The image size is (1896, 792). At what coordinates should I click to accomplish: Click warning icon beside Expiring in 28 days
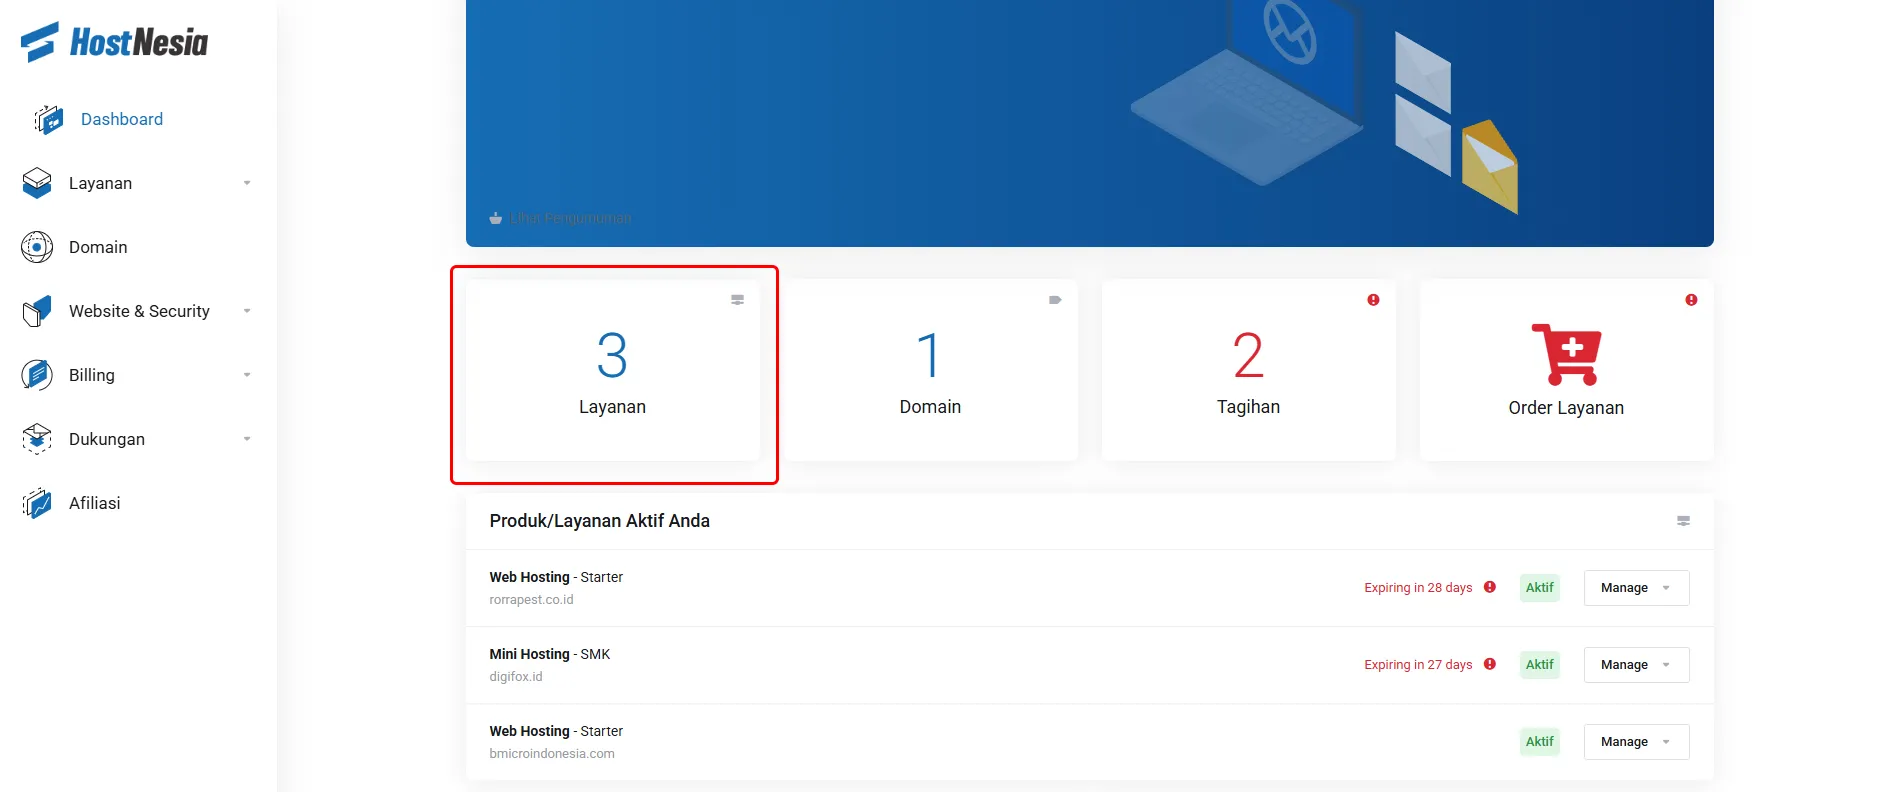coord(1490,587)
